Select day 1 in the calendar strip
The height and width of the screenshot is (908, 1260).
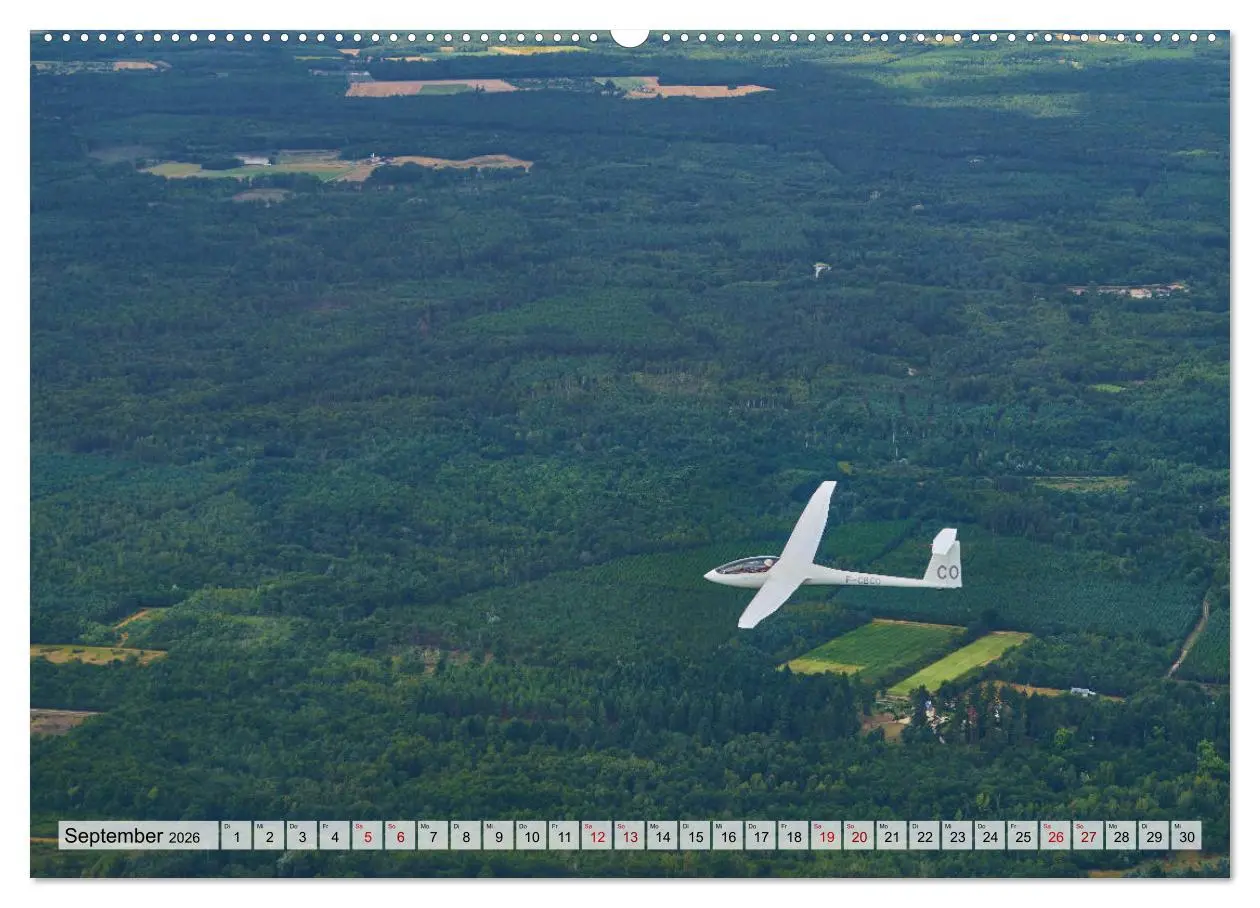click(x=236, y=836)
